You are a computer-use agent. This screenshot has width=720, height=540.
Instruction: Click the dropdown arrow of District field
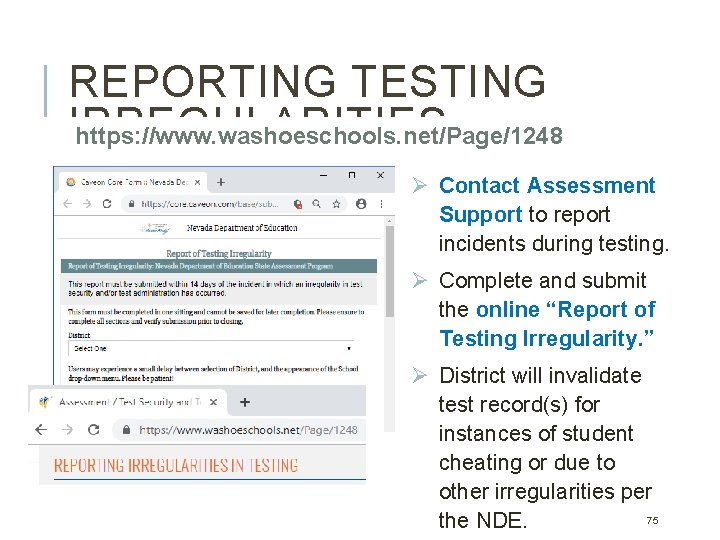349,349
